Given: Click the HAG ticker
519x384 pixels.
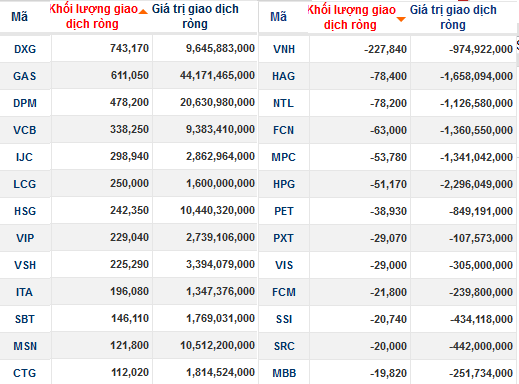Looking at the screenshot, I should [x=284, y=76].
